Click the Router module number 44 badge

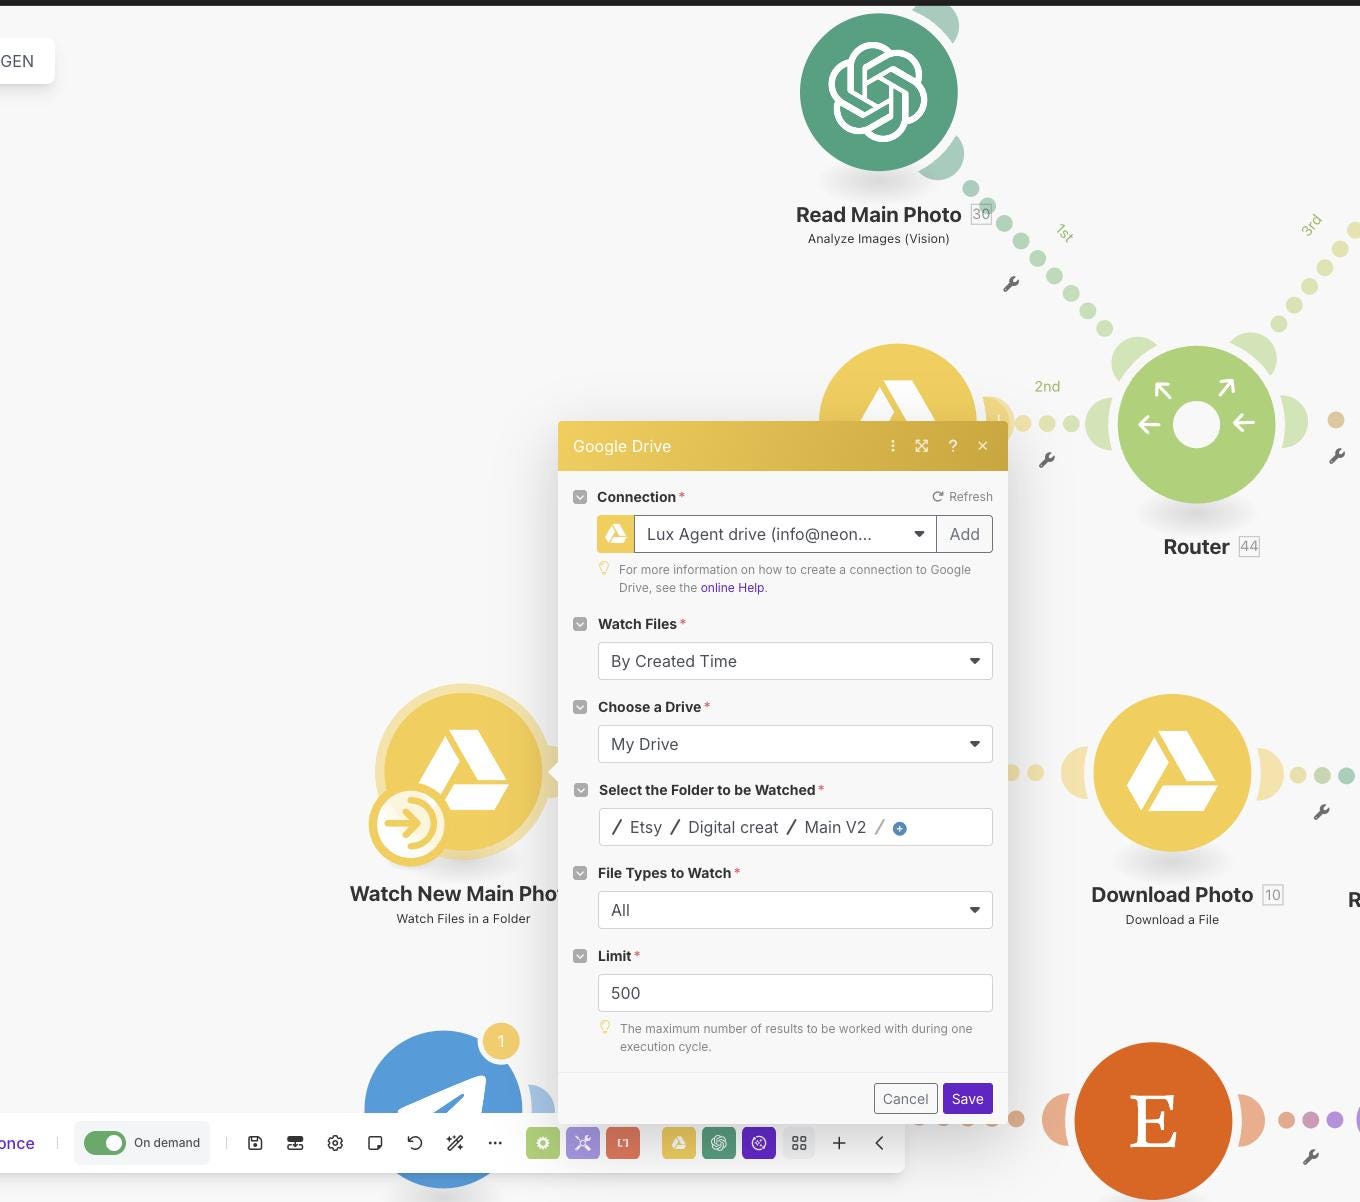pyautogui.click(x=1249, y=547)
